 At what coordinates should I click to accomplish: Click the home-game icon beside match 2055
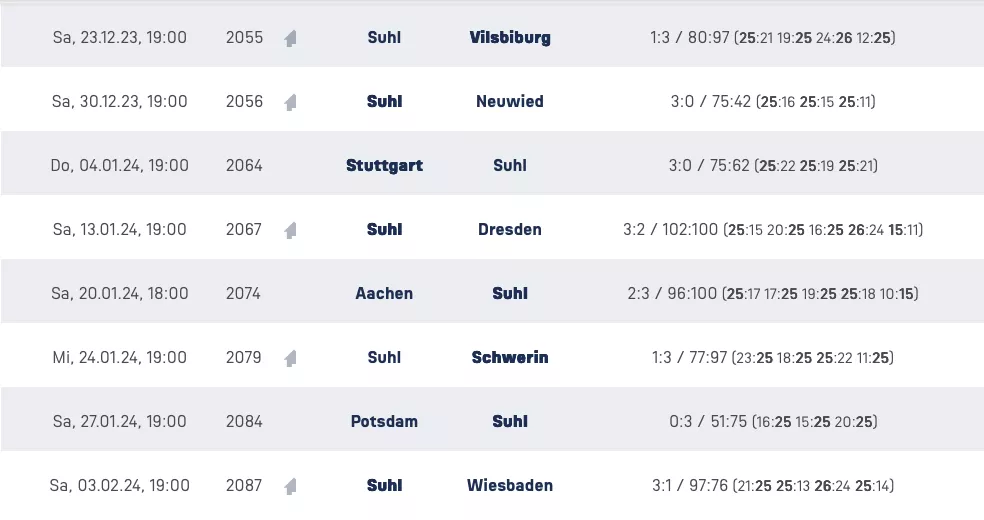tap(290, 39)
